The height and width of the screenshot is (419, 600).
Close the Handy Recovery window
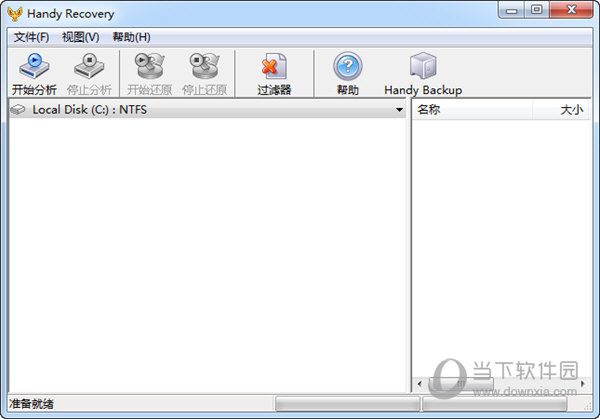571,10
